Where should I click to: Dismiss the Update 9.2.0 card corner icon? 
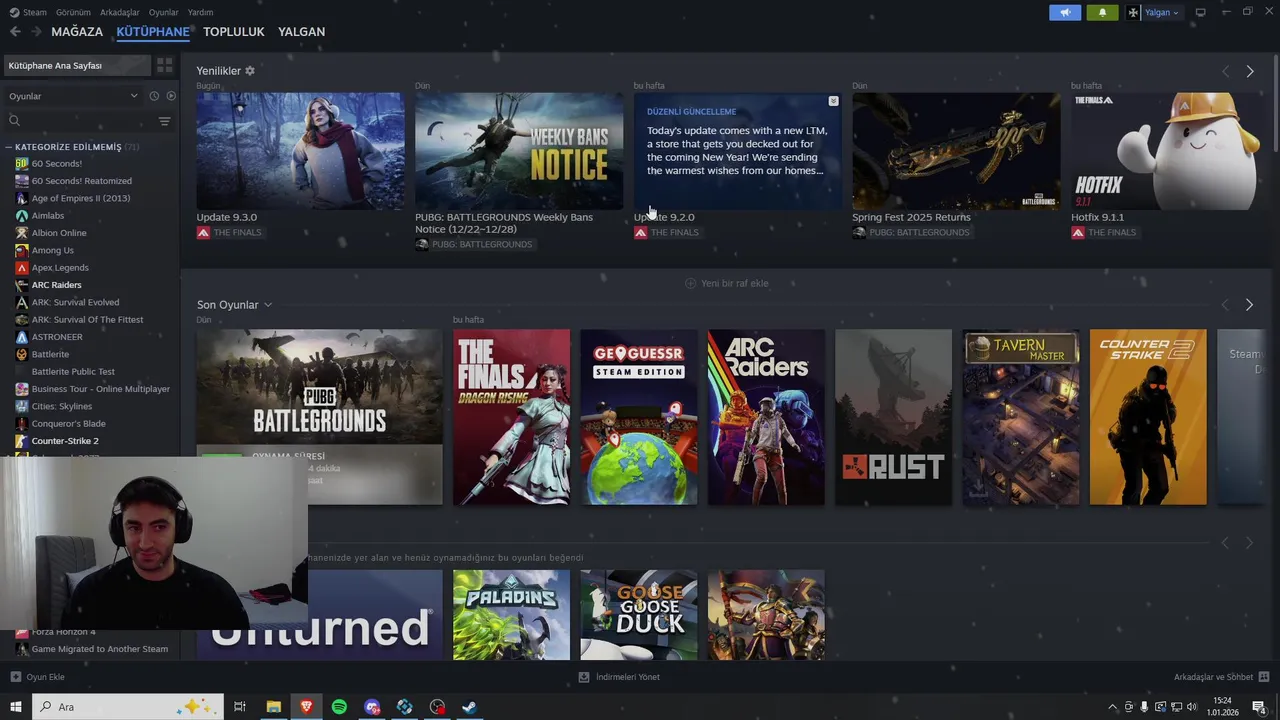[833, 101]
